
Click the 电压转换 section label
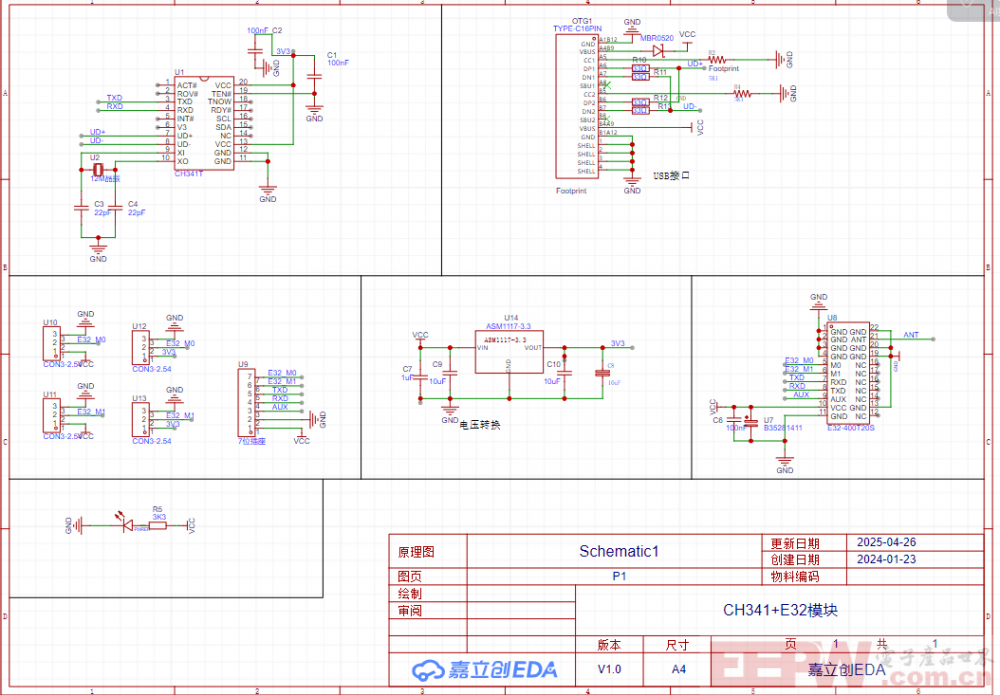[x=480, y=425]
